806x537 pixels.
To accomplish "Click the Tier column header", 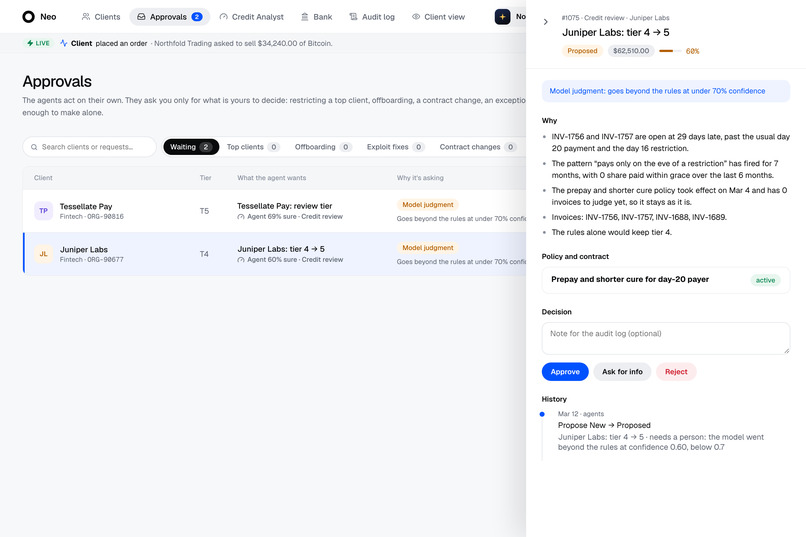I will 205,178.
